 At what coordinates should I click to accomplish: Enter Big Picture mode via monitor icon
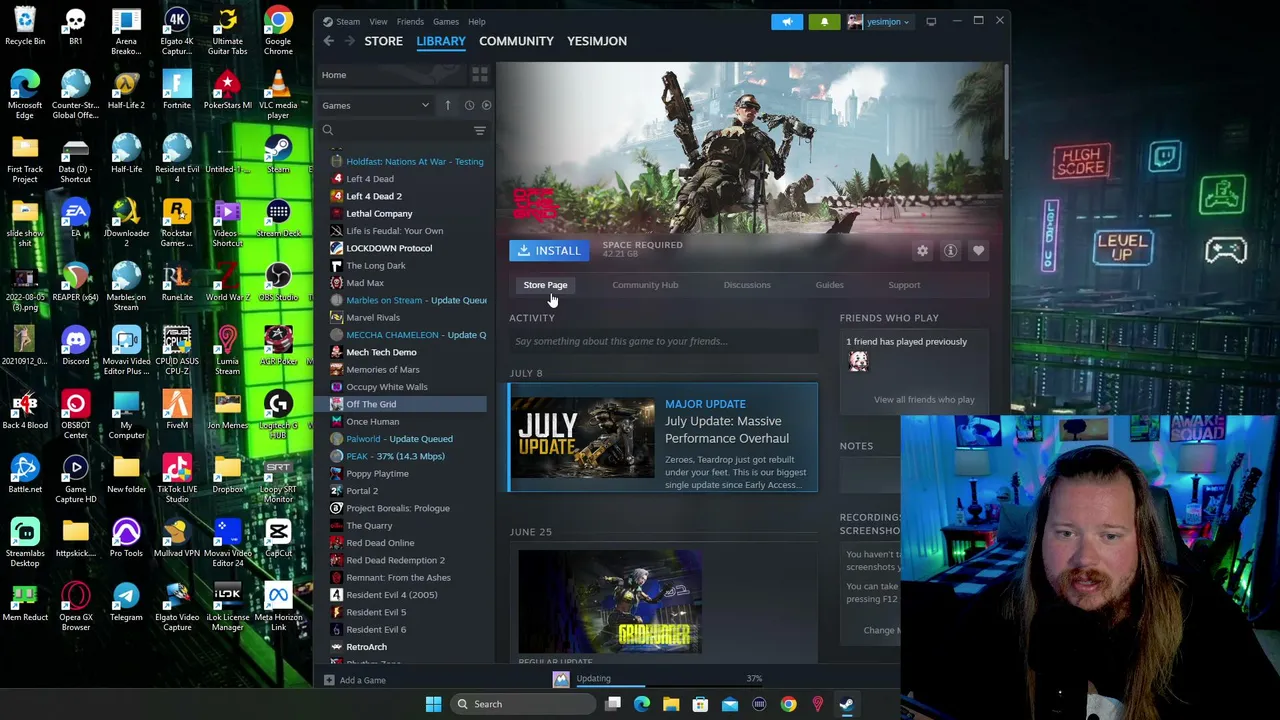click(931, 21)
